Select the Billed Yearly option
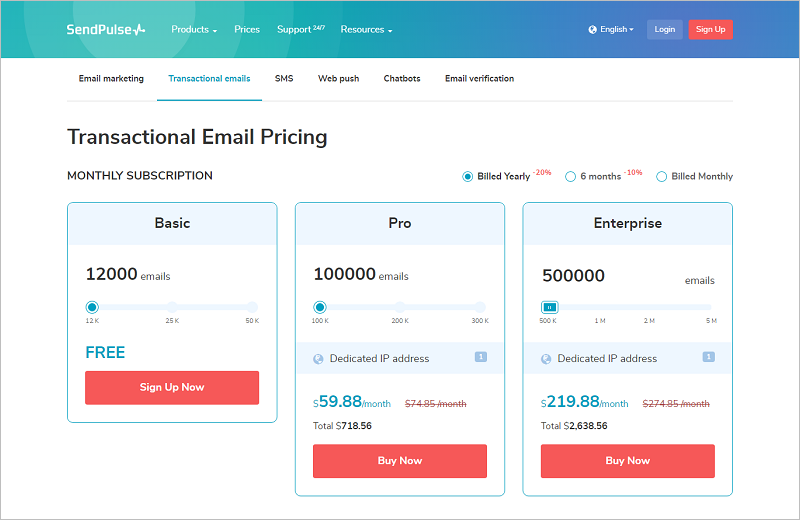800x520 pixels. pos(468,177)
